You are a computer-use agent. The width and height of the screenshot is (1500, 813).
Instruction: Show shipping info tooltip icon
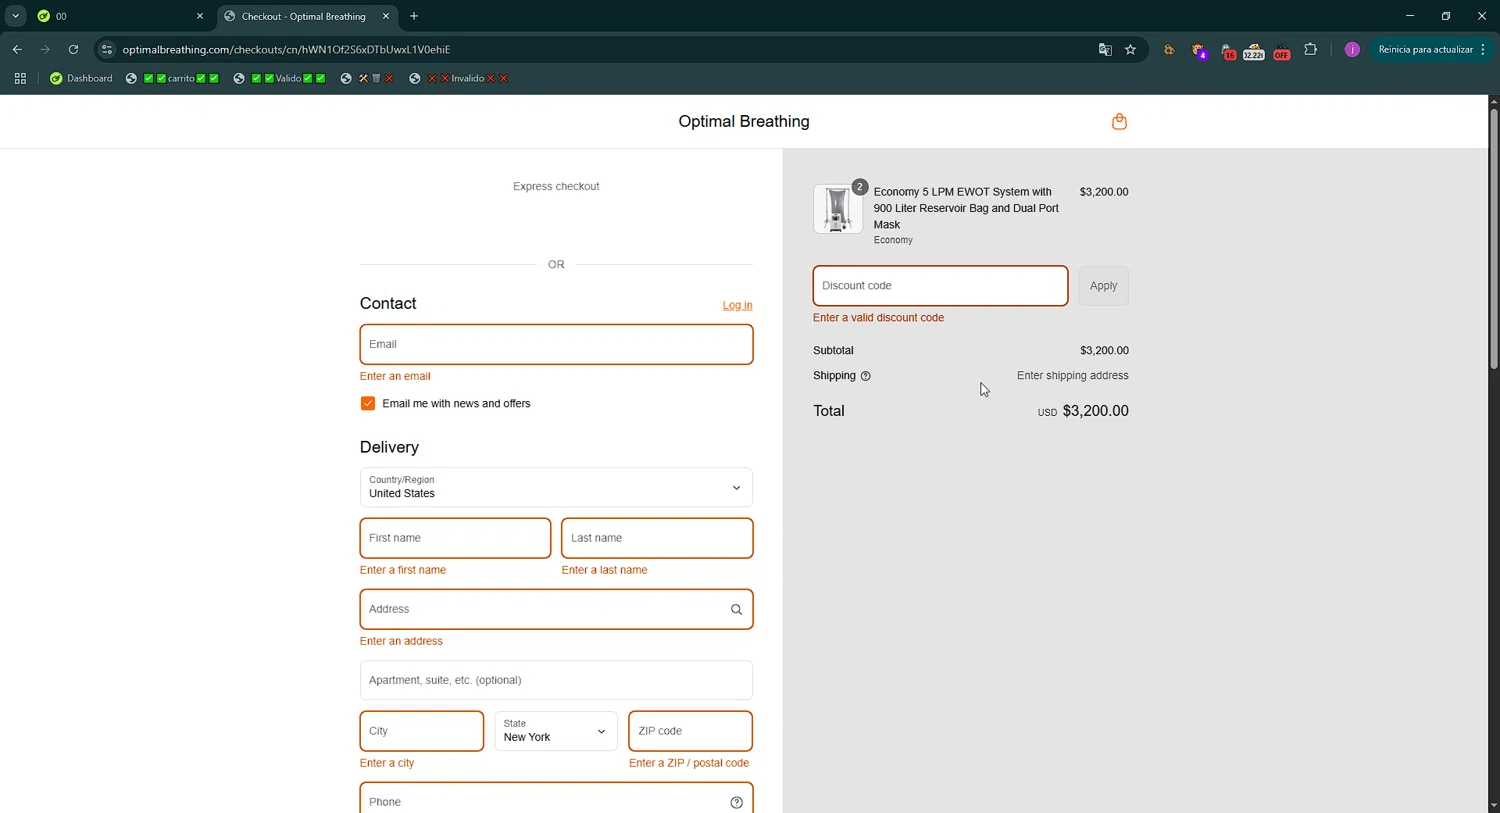tap(866, 376)
